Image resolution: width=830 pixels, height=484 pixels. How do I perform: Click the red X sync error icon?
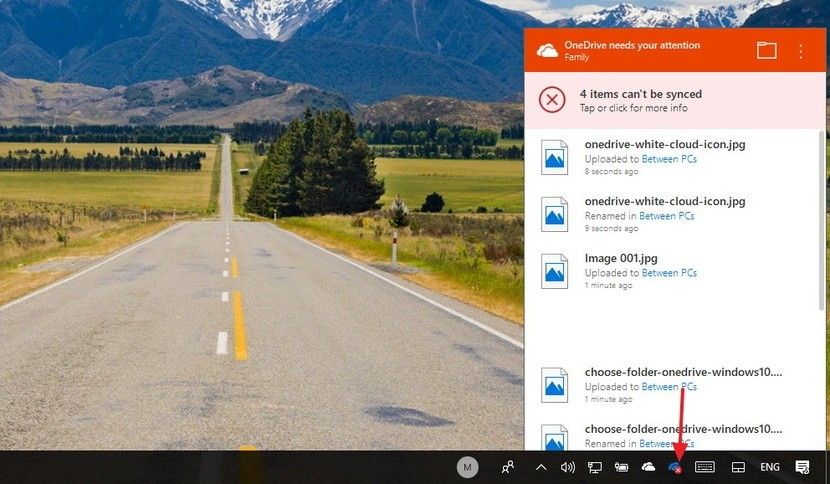pos(552,100)
